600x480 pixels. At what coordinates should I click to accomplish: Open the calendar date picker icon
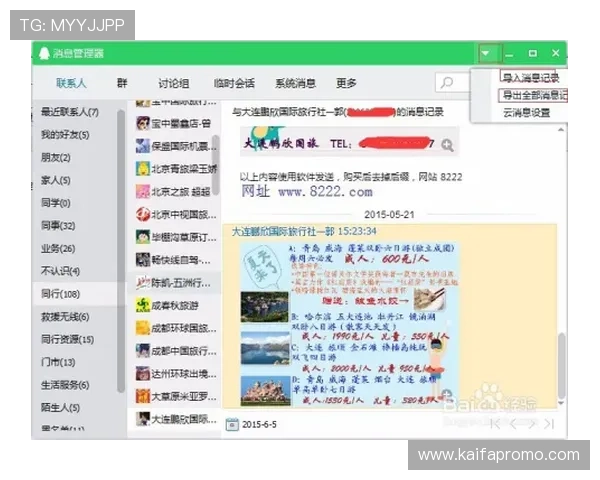(232, 424)
